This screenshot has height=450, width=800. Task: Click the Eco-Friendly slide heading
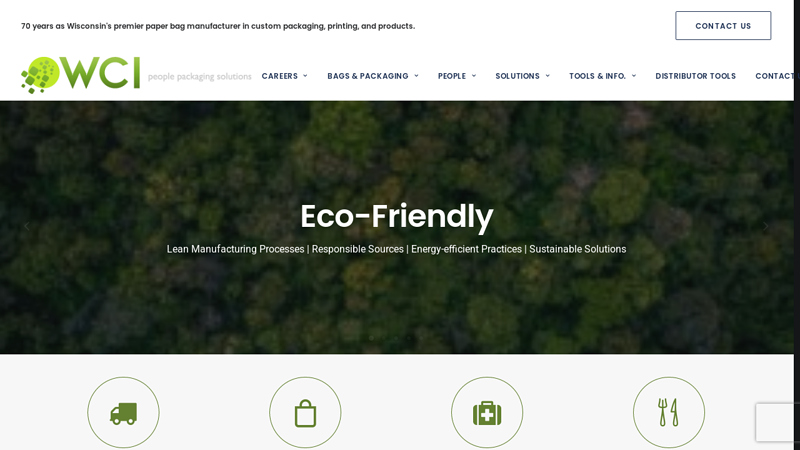(x=396, y=216)
